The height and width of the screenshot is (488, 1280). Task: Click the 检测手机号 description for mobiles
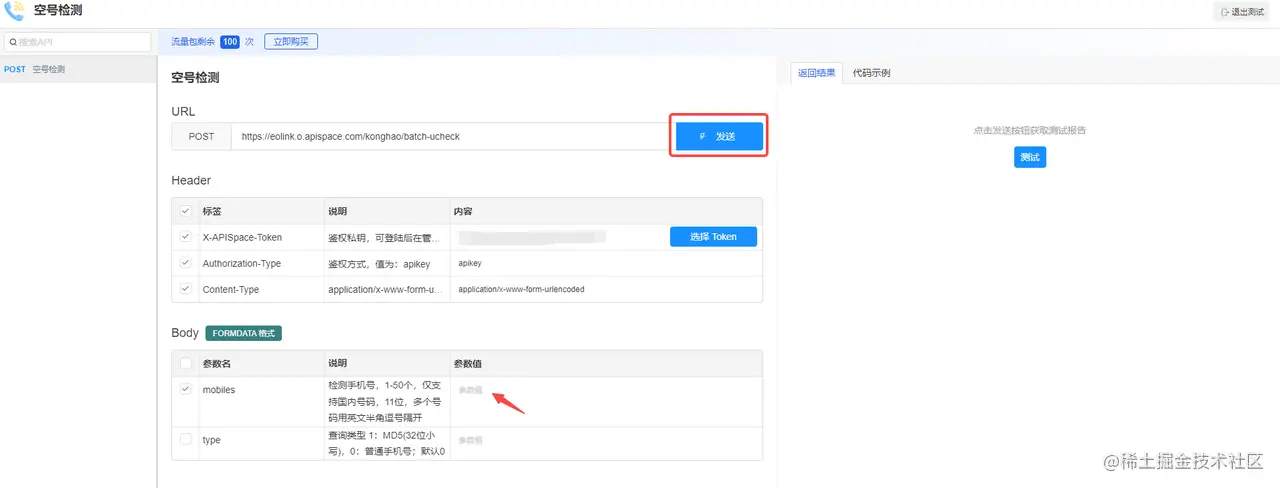386,401
